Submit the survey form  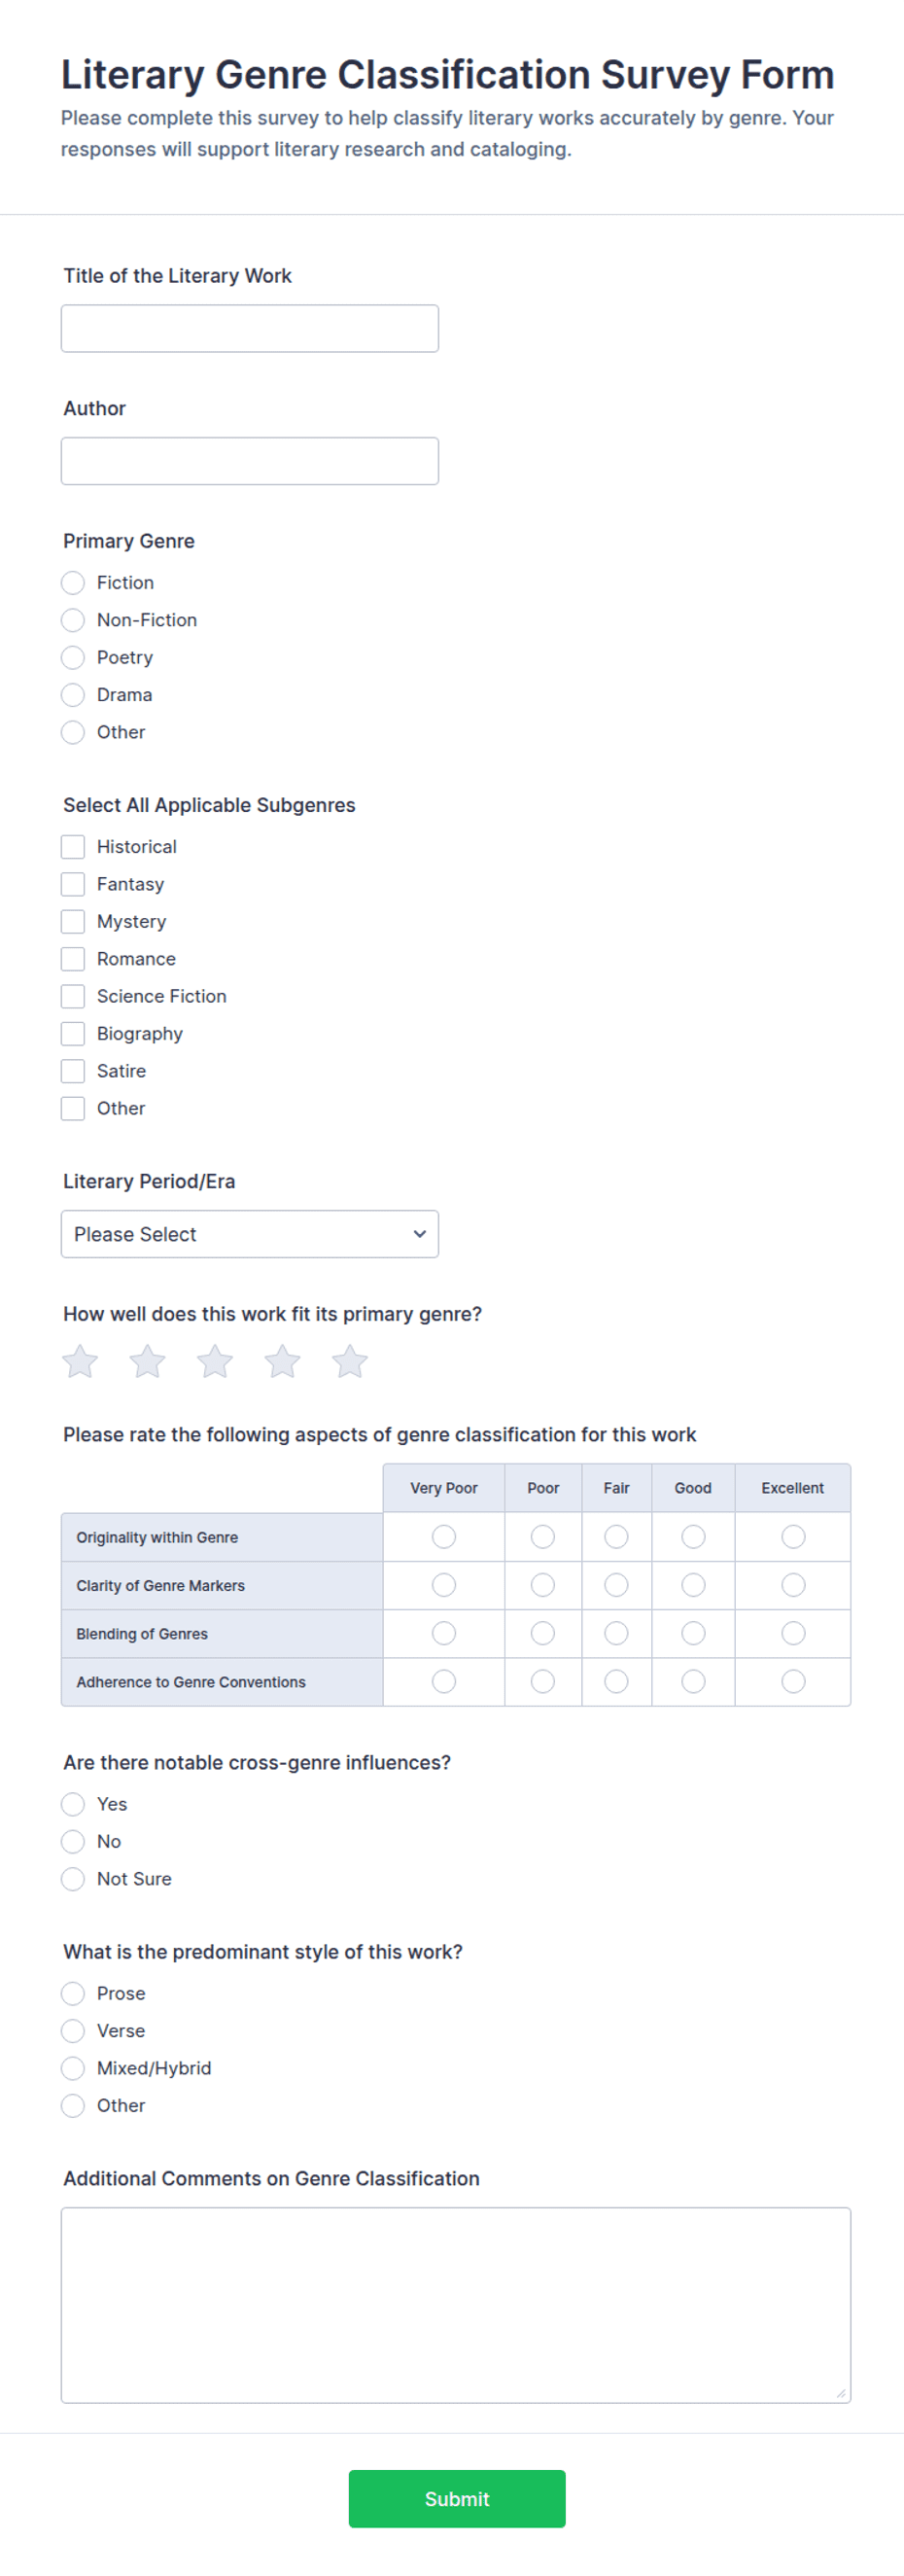point(457,2498)
